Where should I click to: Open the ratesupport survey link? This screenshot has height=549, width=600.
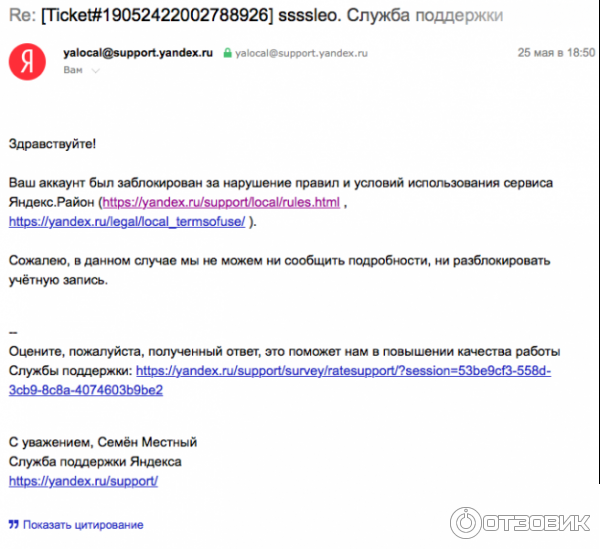[x=343, y=370]
